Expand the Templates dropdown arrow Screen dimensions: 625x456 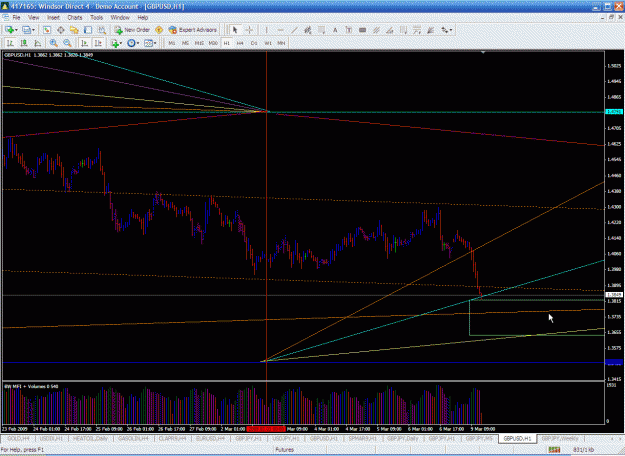tap(155, 43)
